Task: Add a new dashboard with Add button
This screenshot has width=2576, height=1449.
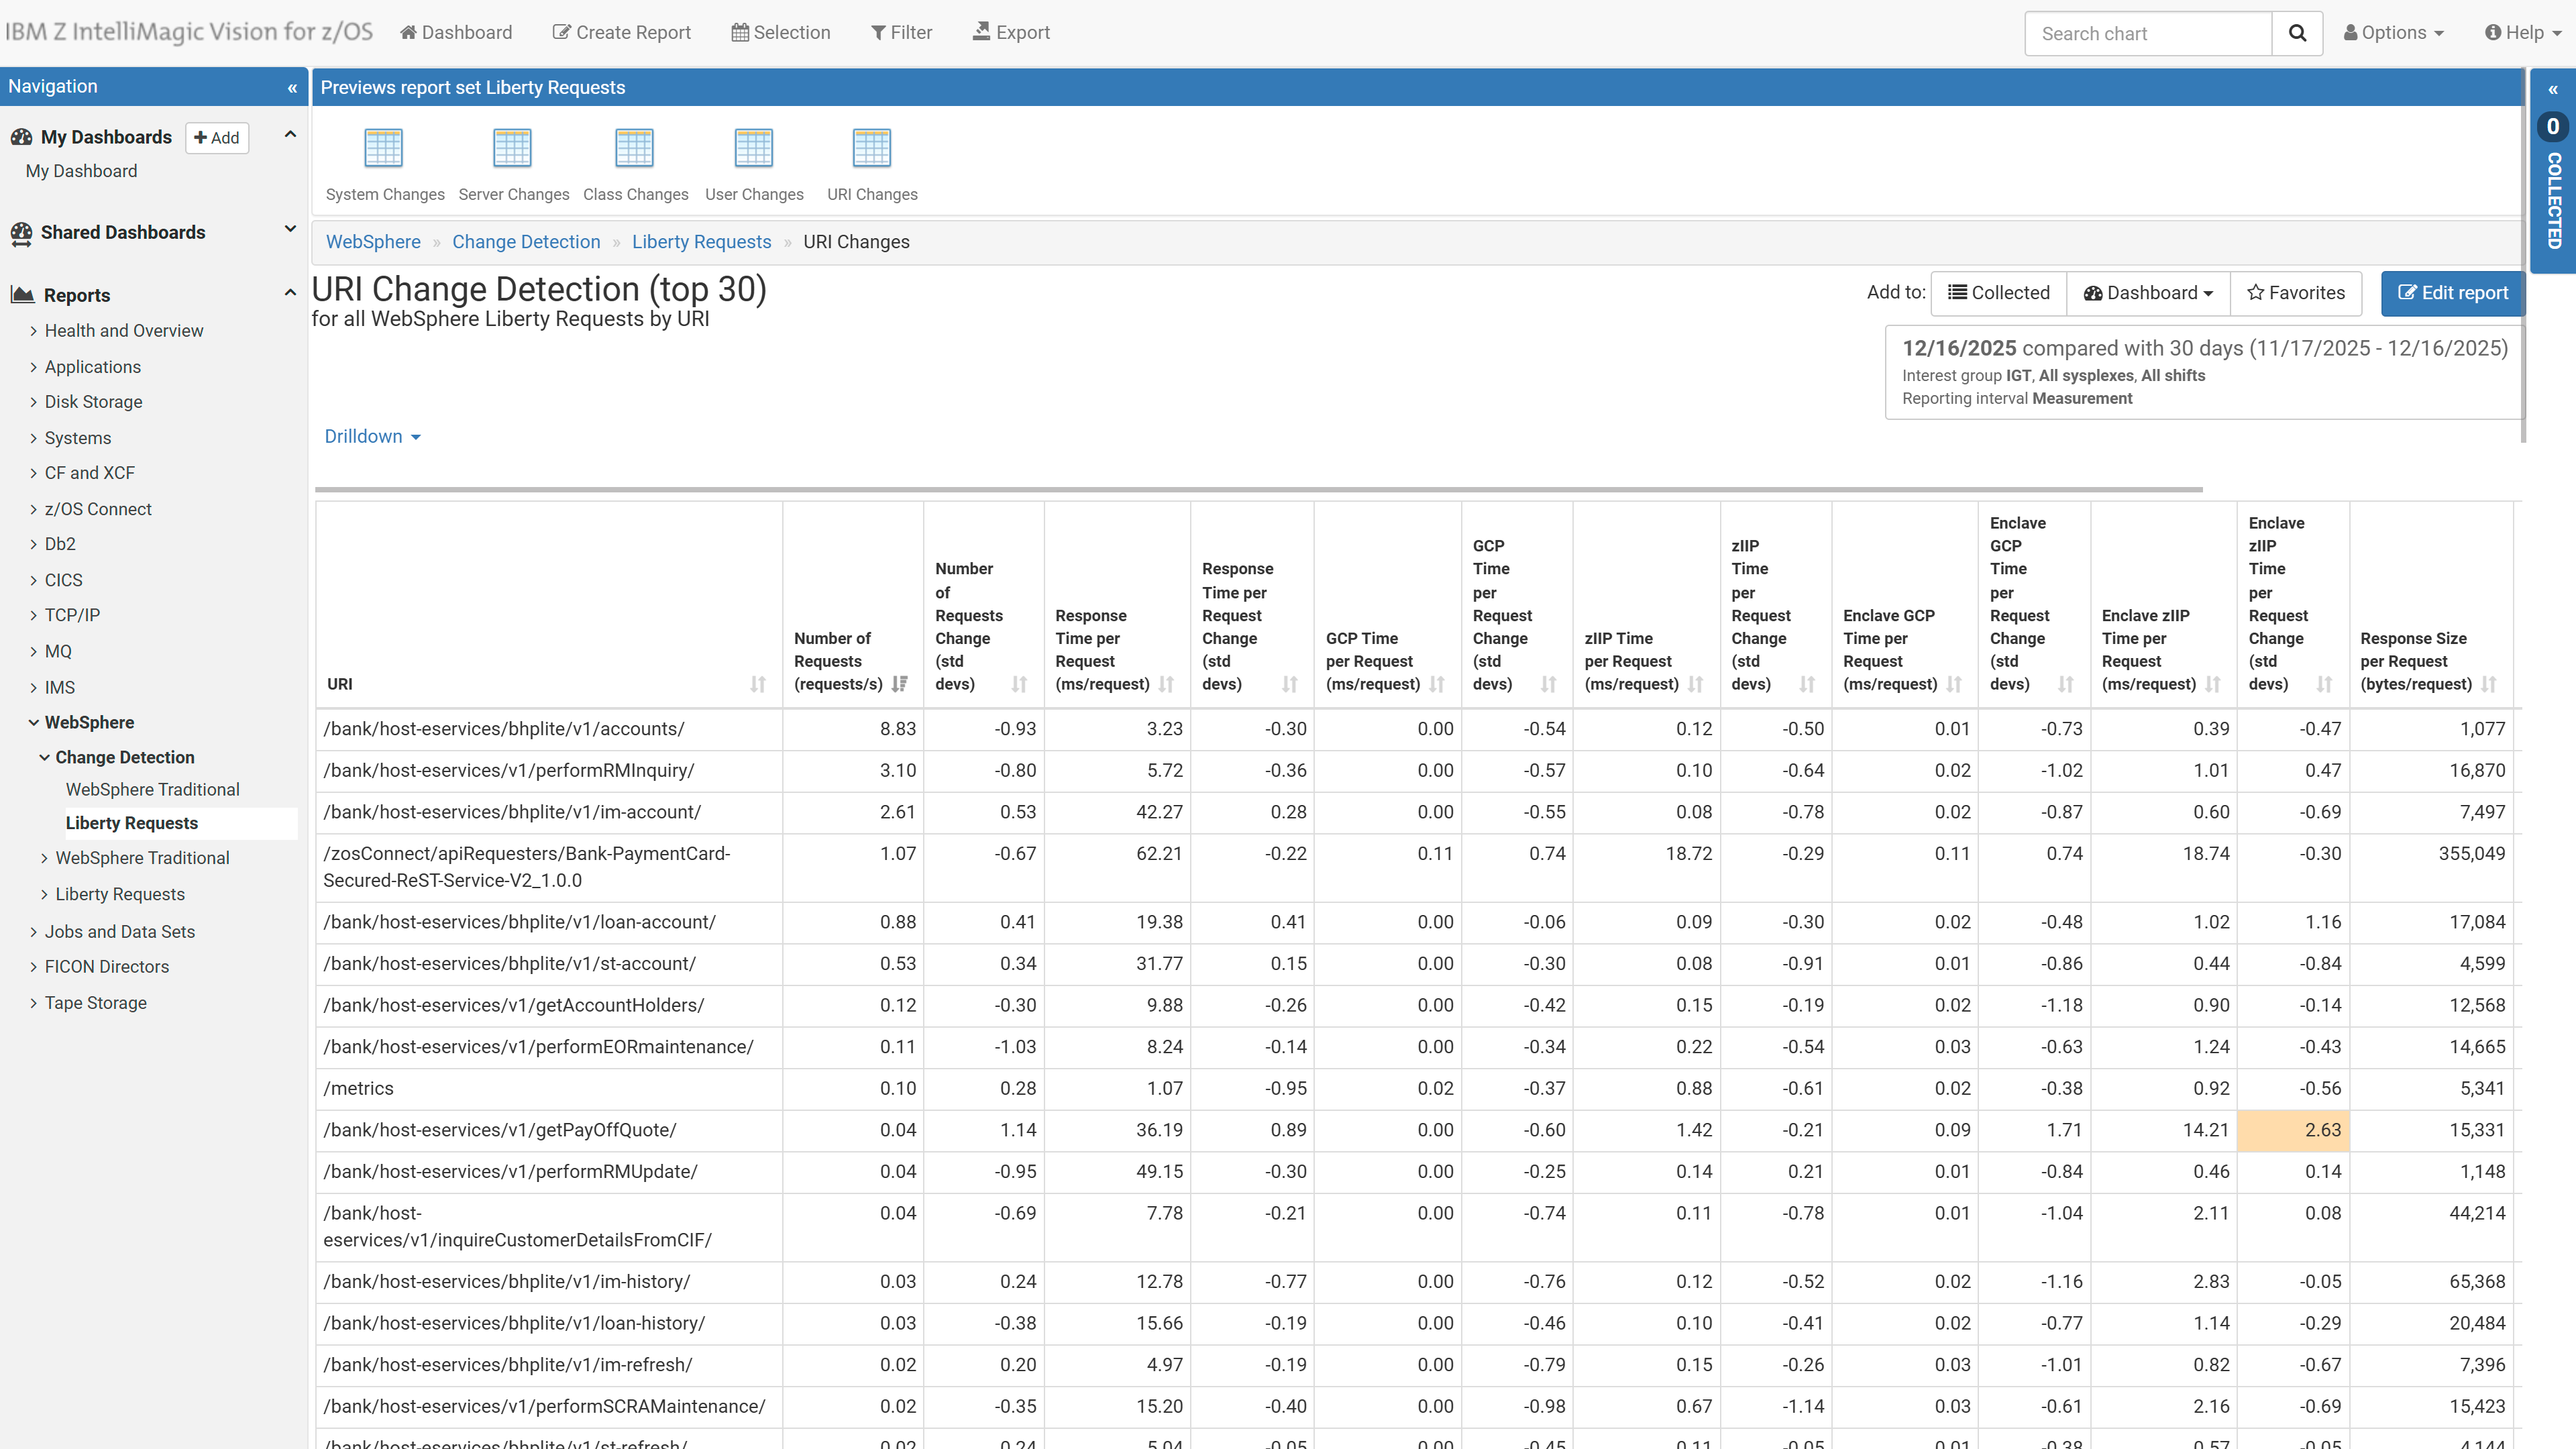Action: 217,138
